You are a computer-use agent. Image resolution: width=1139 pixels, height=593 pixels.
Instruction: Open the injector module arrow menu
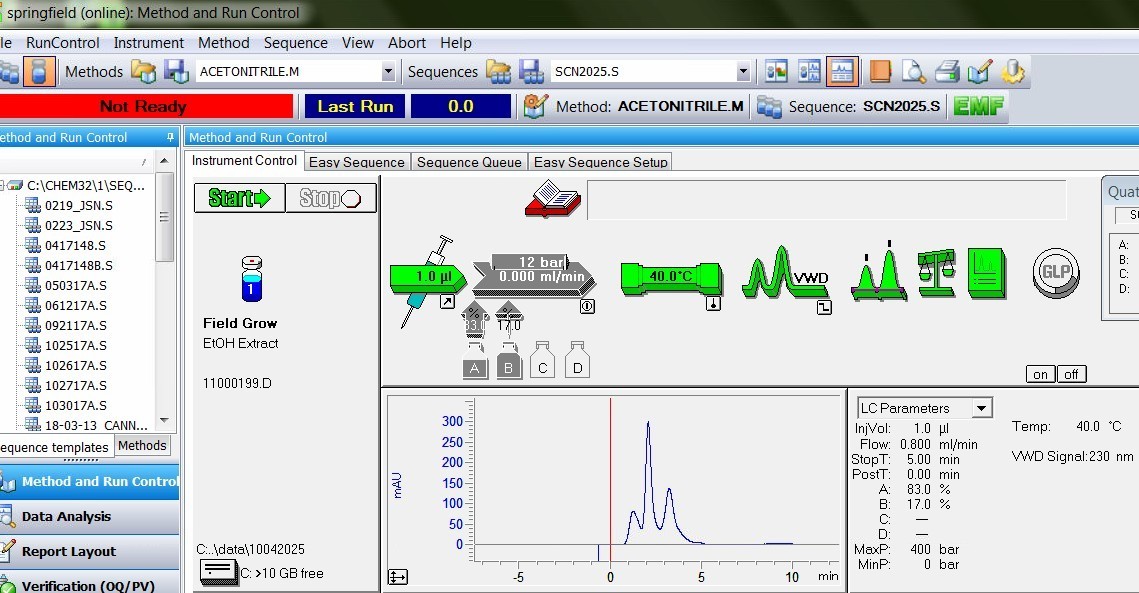click(447, 302)
